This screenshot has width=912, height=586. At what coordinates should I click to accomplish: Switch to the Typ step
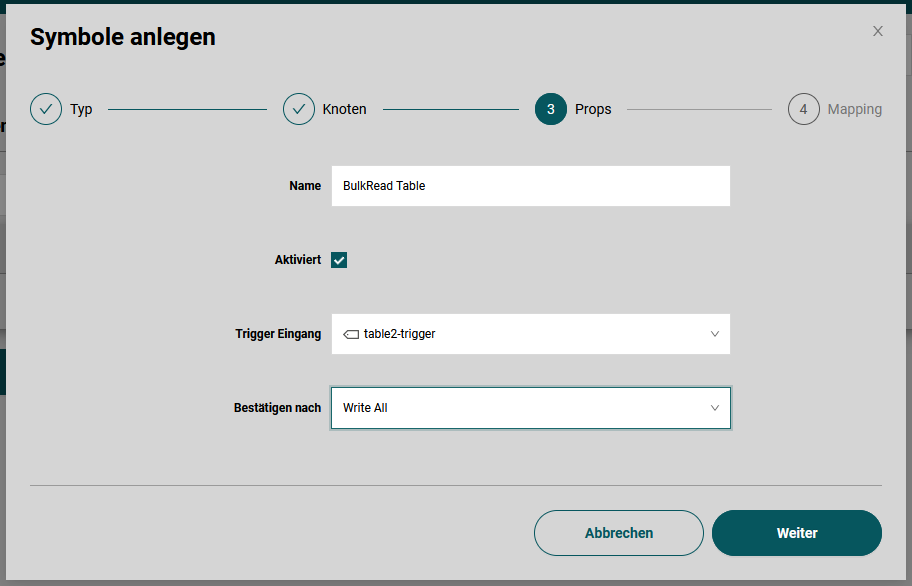click(81, 109)
